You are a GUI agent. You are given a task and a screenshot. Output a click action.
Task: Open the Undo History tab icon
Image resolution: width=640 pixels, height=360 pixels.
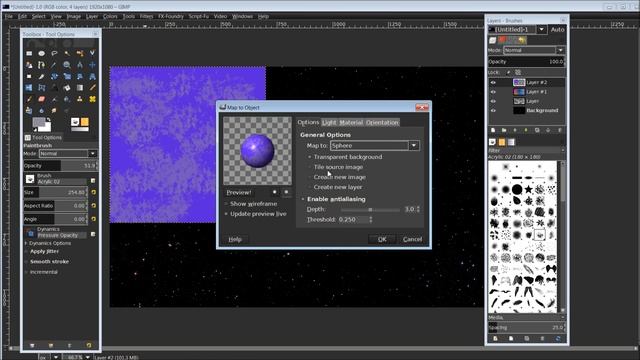(522, 40)
